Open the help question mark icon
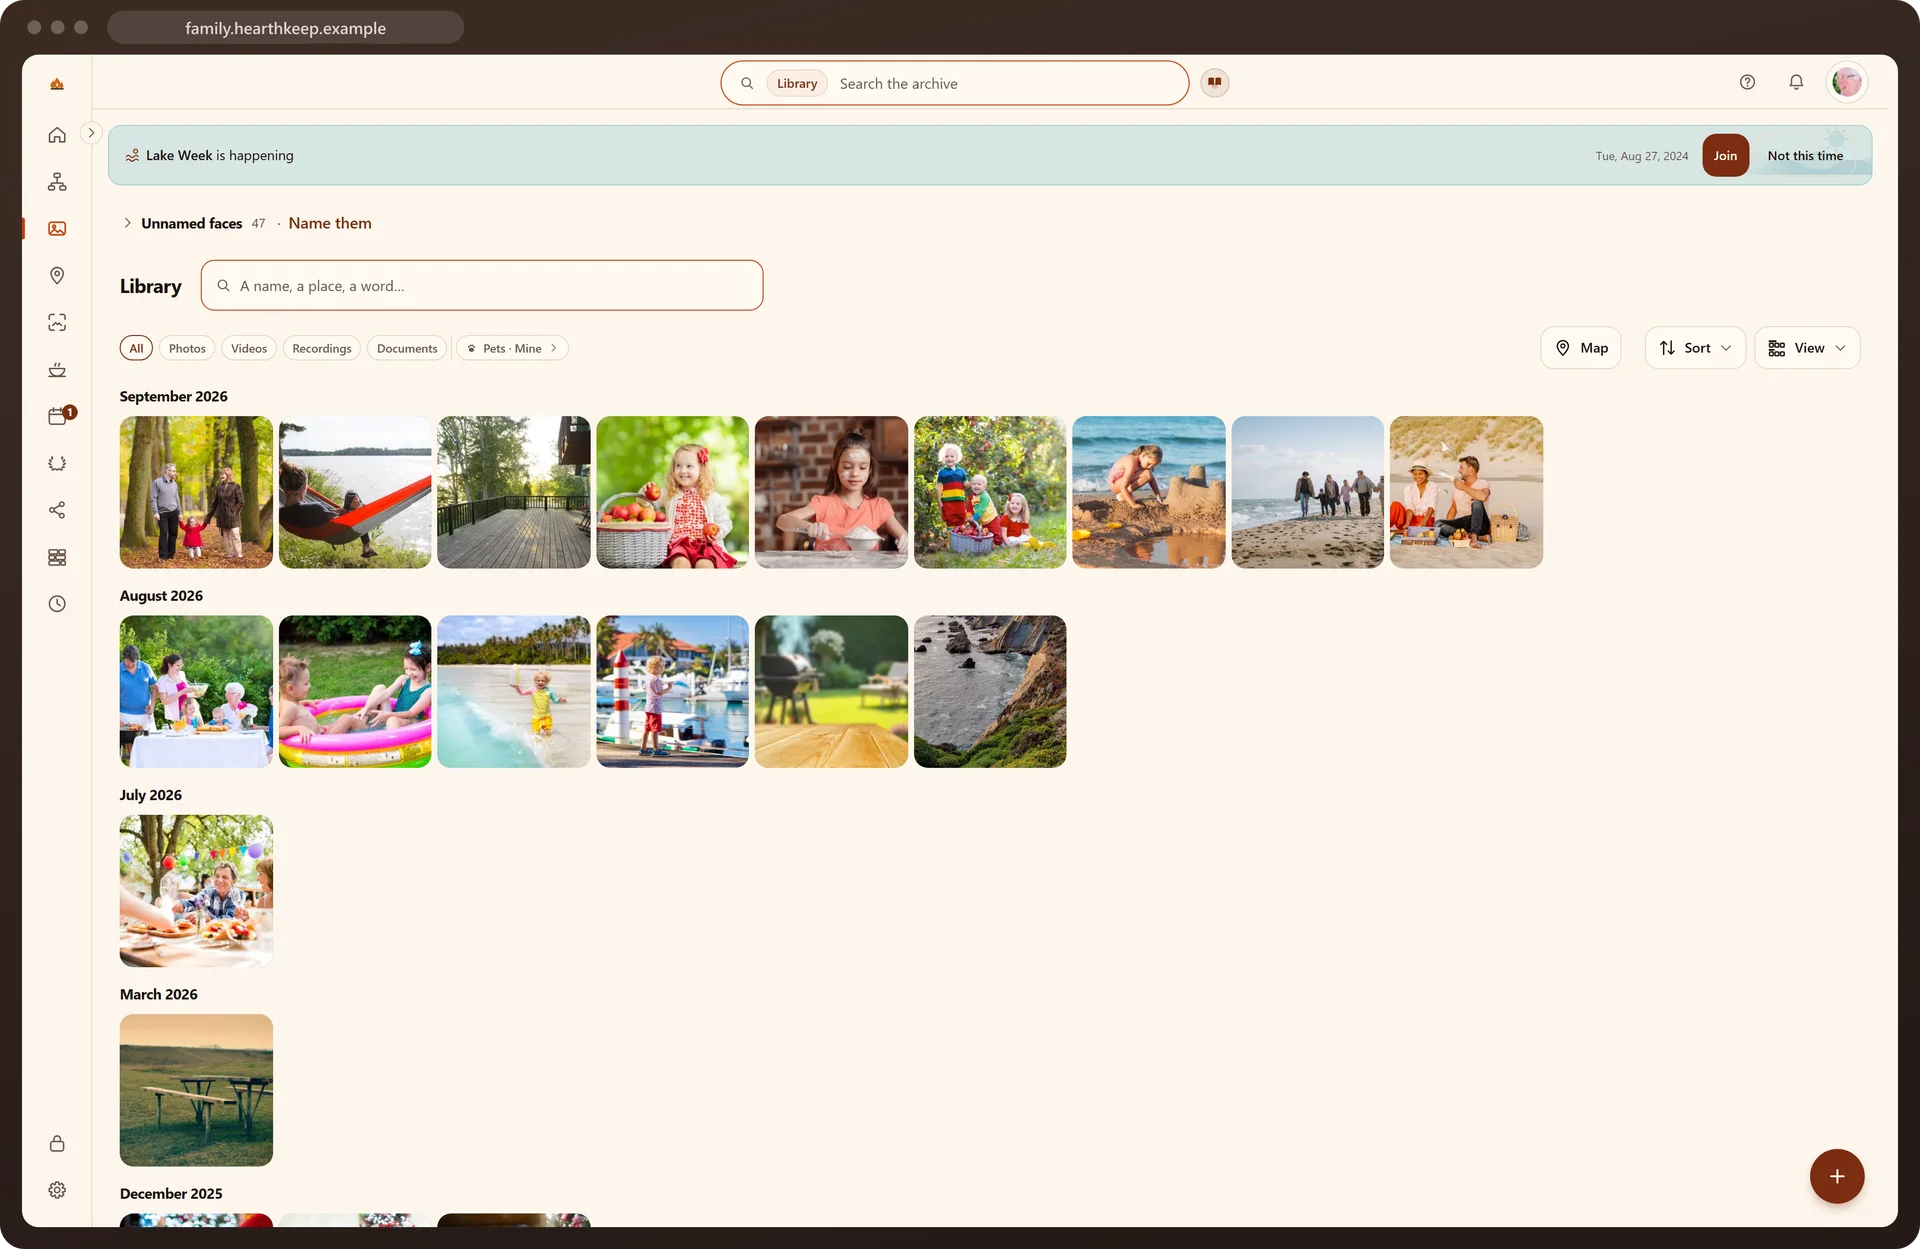The height and width of the screenshot is (1249, 1920). [1747, 83]
